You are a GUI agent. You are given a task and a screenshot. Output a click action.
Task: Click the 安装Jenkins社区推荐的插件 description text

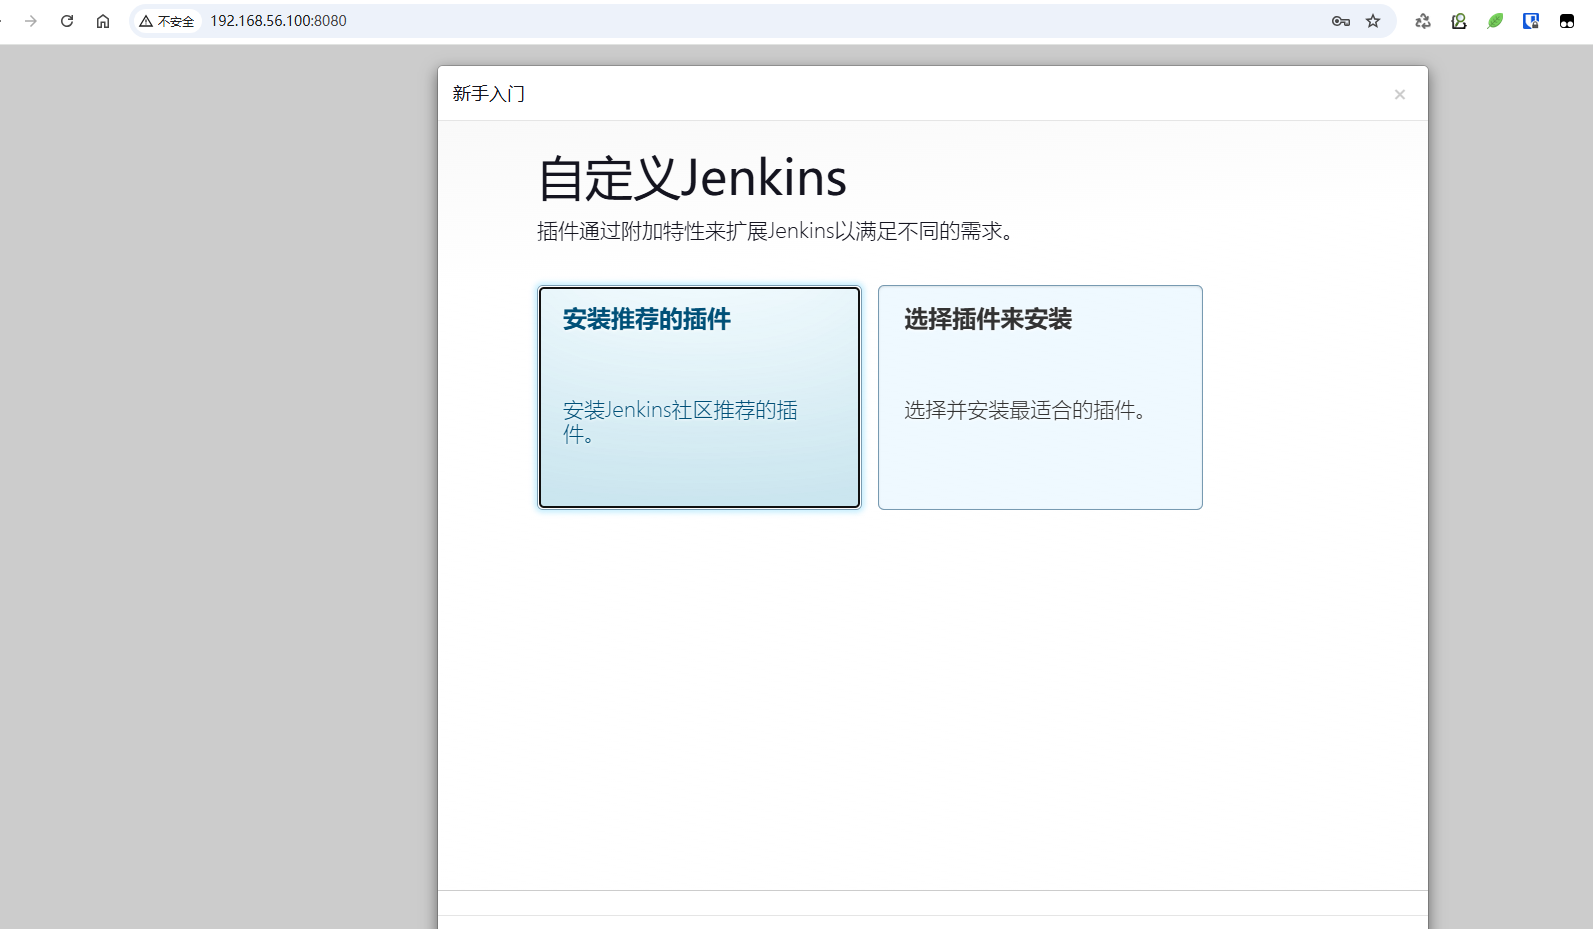pyautogui.click(x=680, y=422)
